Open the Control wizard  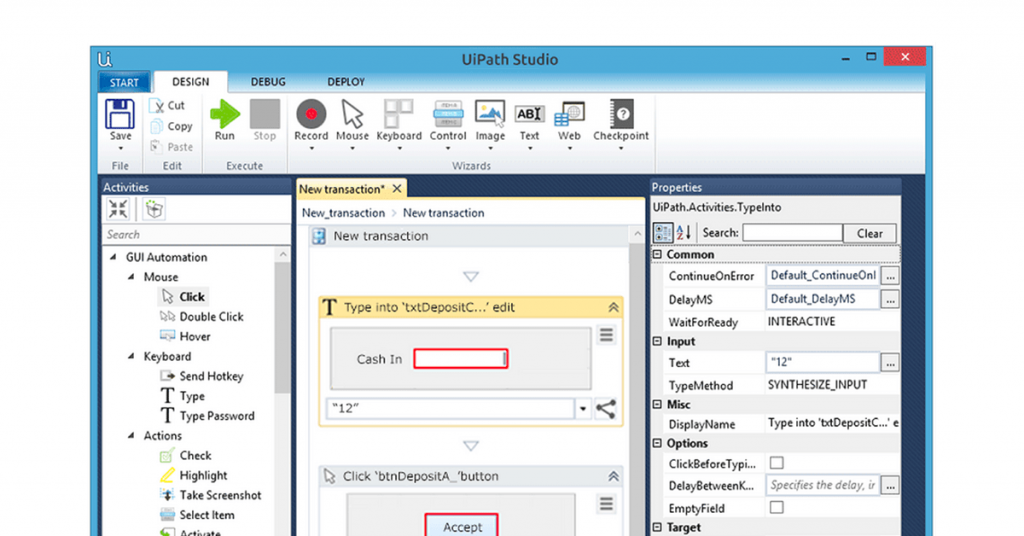point(448,120)
